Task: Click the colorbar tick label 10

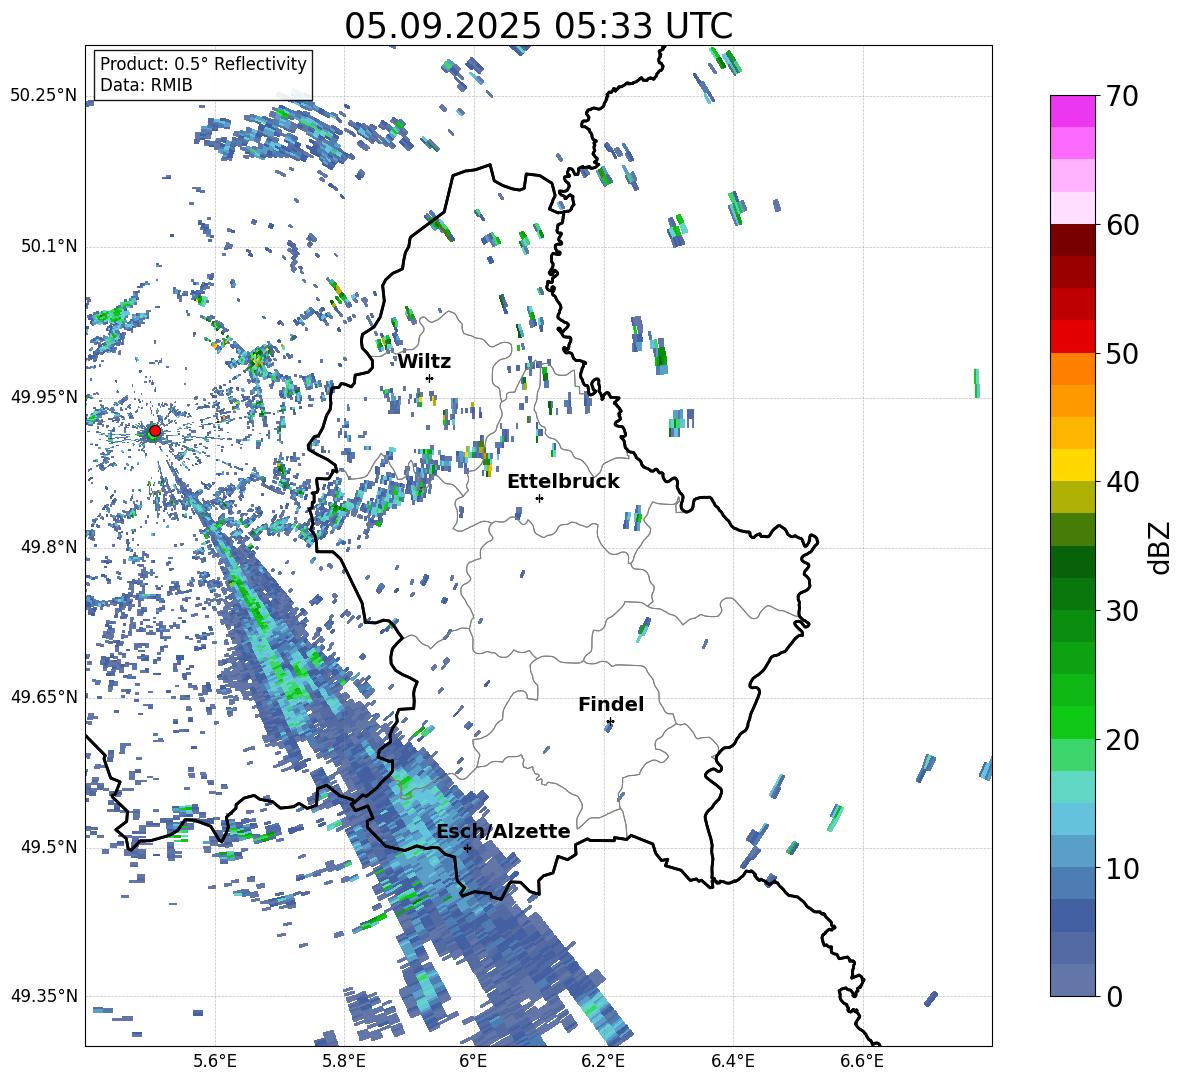Action: (1122, 868)
